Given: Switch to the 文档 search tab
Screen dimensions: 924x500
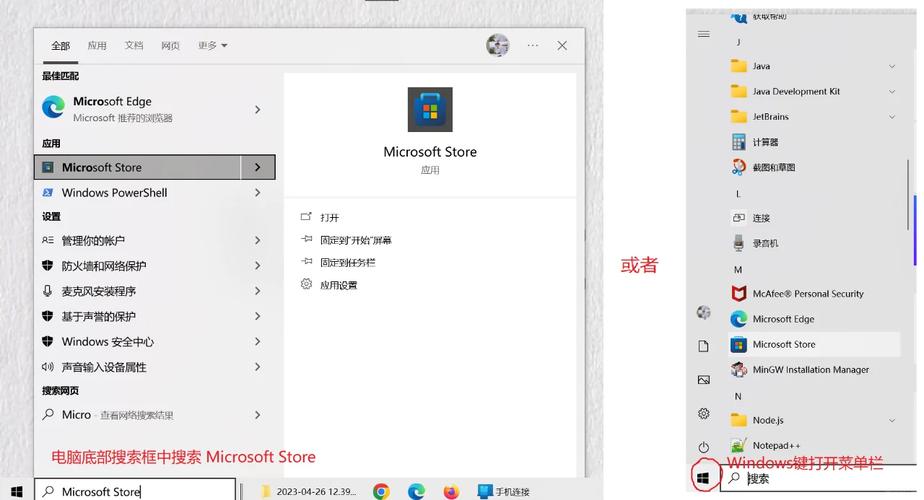Looking at the screenshot, I should tap(134, 45).
